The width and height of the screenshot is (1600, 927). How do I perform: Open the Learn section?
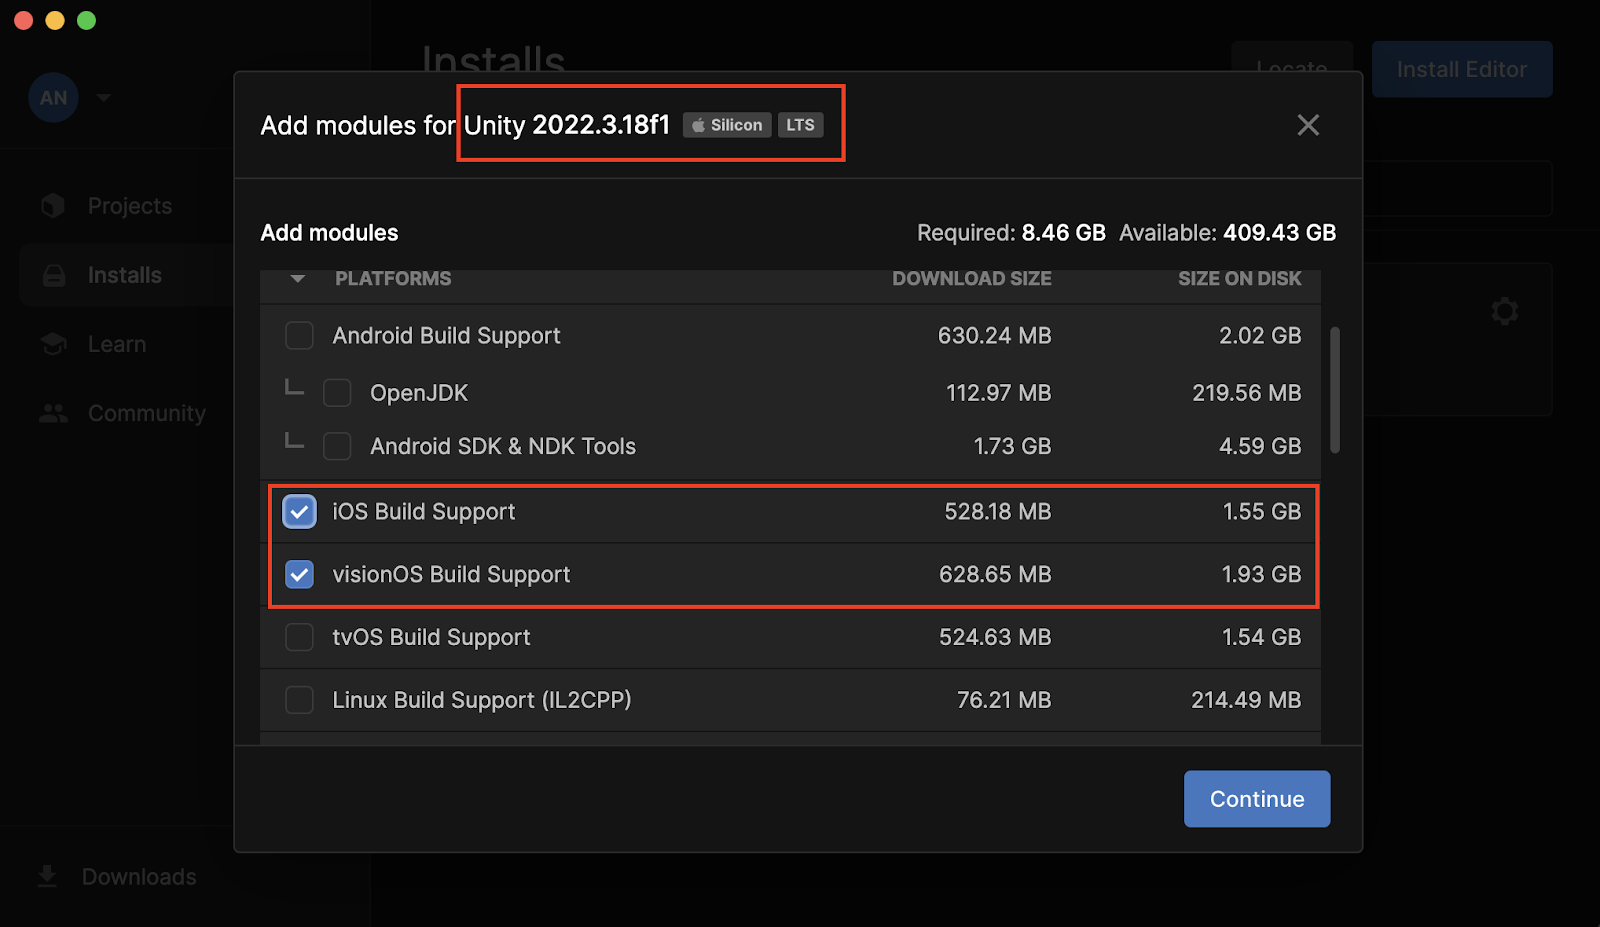[x=117, y=344]
